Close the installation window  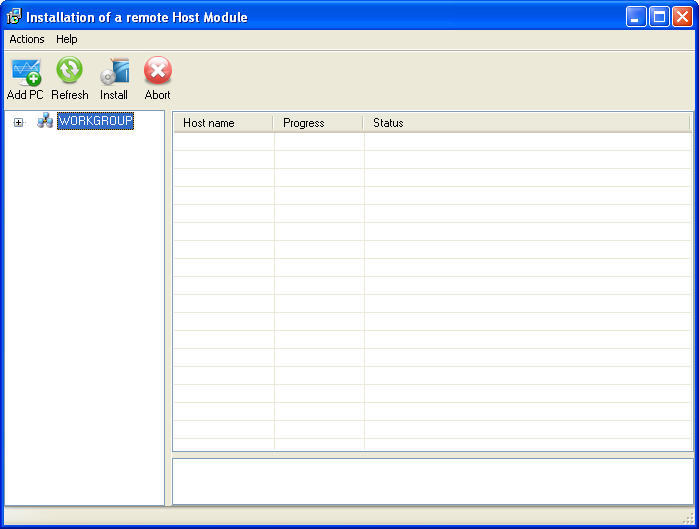683,17
